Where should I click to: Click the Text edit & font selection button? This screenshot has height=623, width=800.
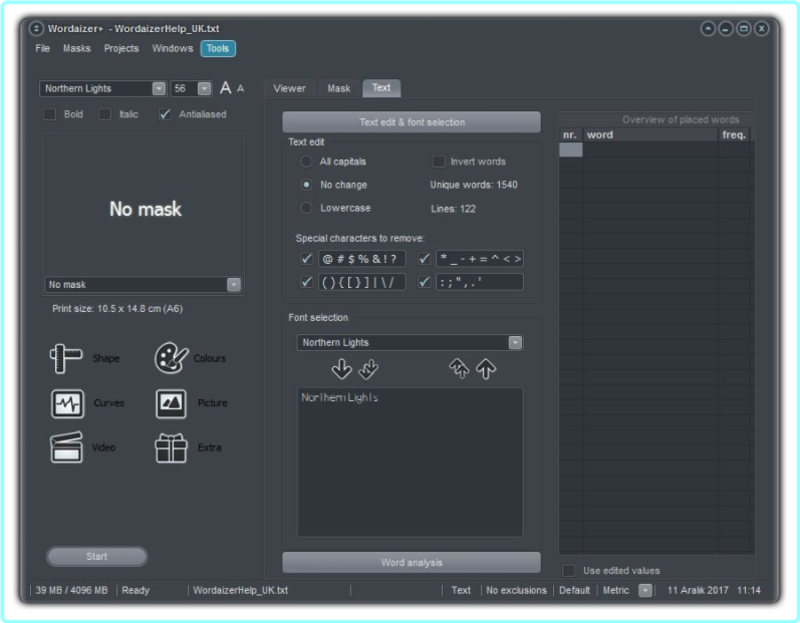[x=411, y=122]
